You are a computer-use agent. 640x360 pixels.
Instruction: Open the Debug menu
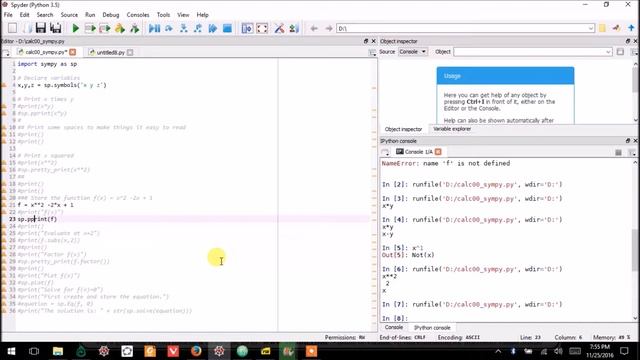coord(111,15)
